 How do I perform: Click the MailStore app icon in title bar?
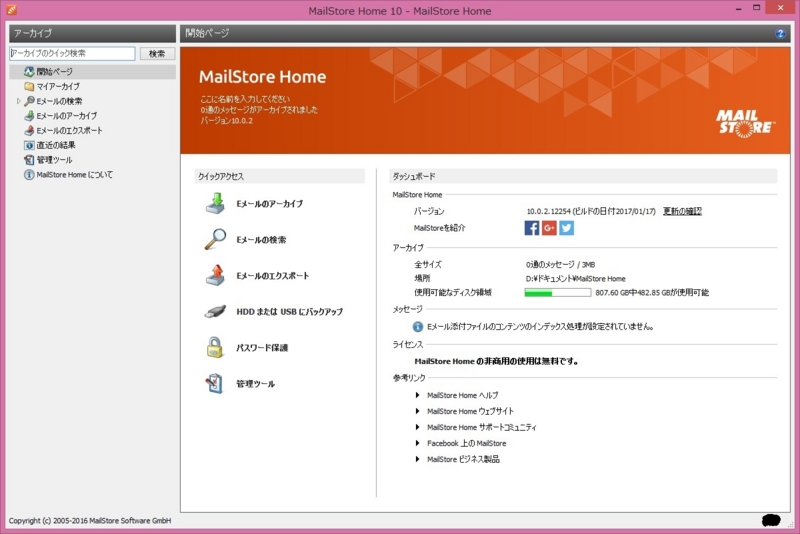[11, 10]
